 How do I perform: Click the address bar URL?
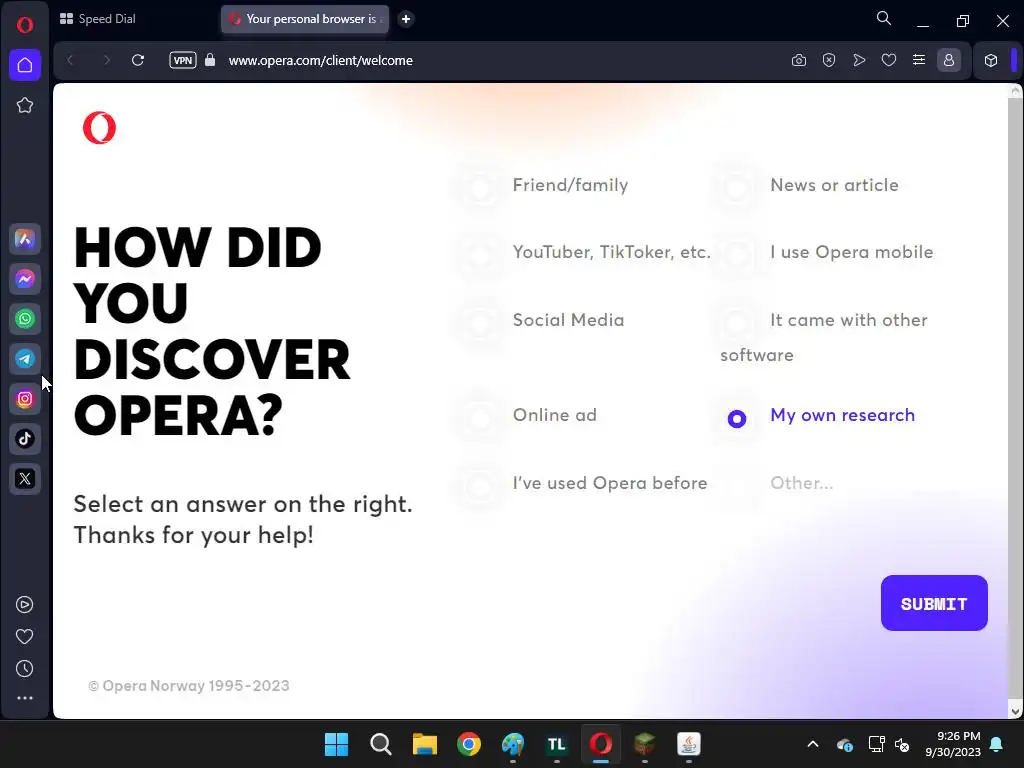[x=321, y=60]
